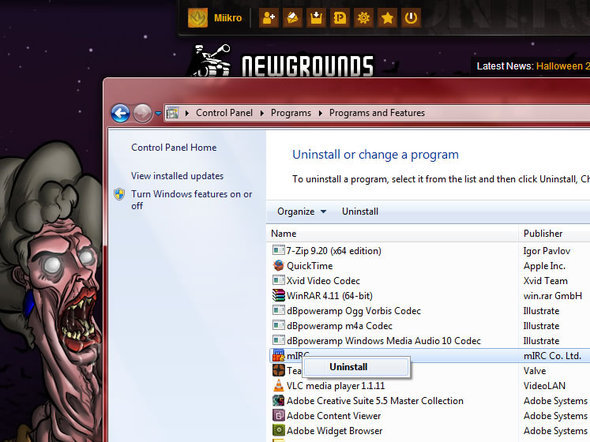Open Turn Windows features on or off
Viewport: 590px width, 442px height.
point(191,200)
